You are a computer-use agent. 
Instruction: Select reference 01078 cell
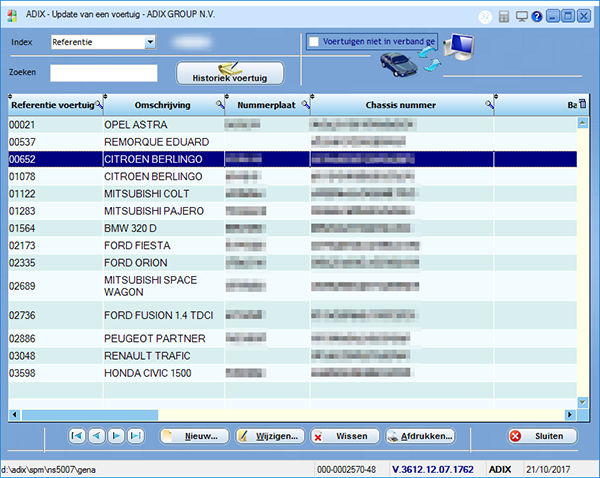click(x=55, y=176)
